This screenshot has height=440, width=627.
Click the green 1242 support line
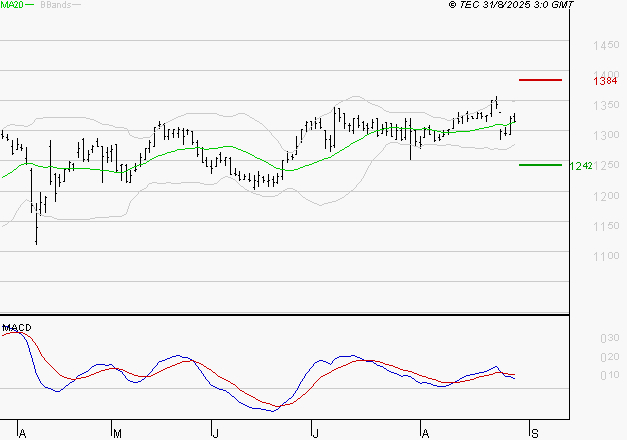click(540, 165)
